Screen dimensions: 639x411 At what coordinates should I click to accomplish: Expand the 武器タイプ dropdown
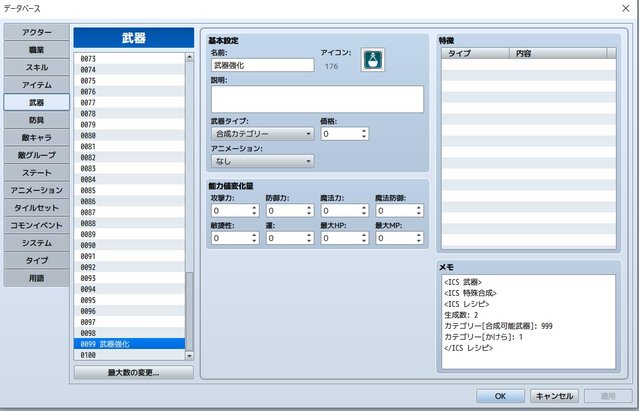tap(262, 134)
